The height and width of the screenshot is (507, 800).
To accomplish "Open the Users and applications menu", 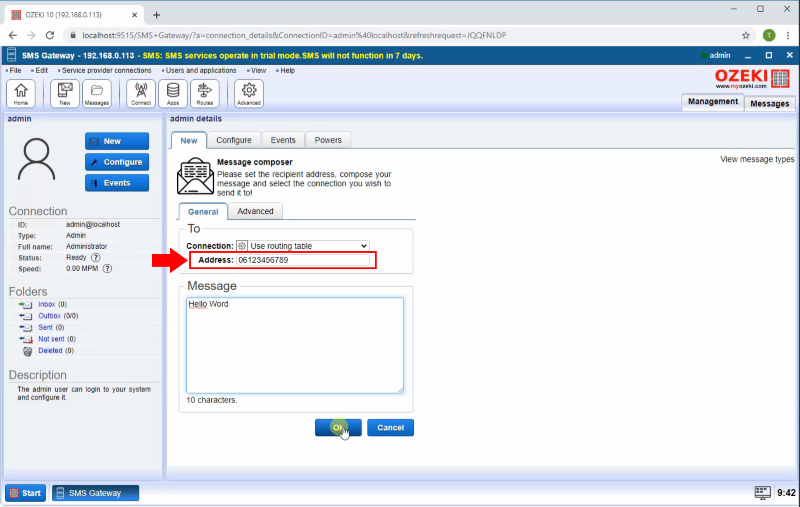I will (x=199, y=70).
